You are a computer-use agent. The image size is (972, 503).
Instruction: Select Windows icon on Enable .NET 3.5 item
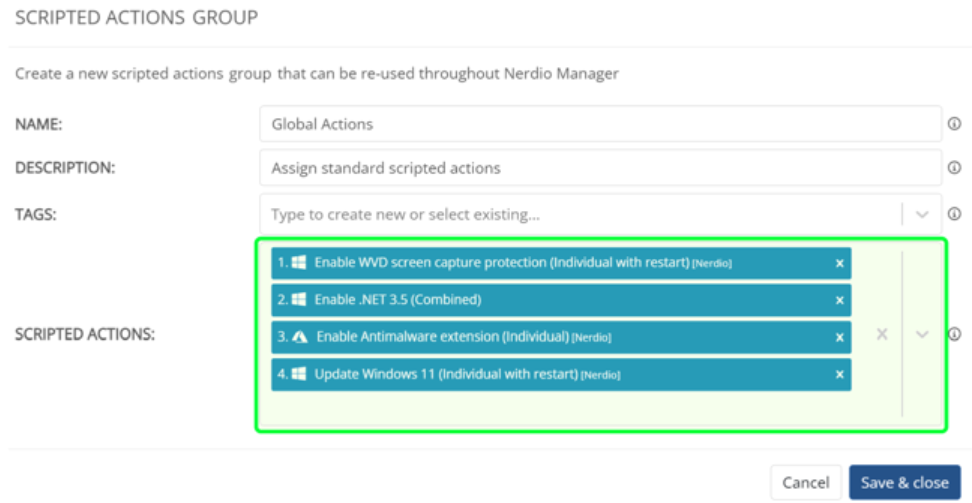[x=298, y=300]
